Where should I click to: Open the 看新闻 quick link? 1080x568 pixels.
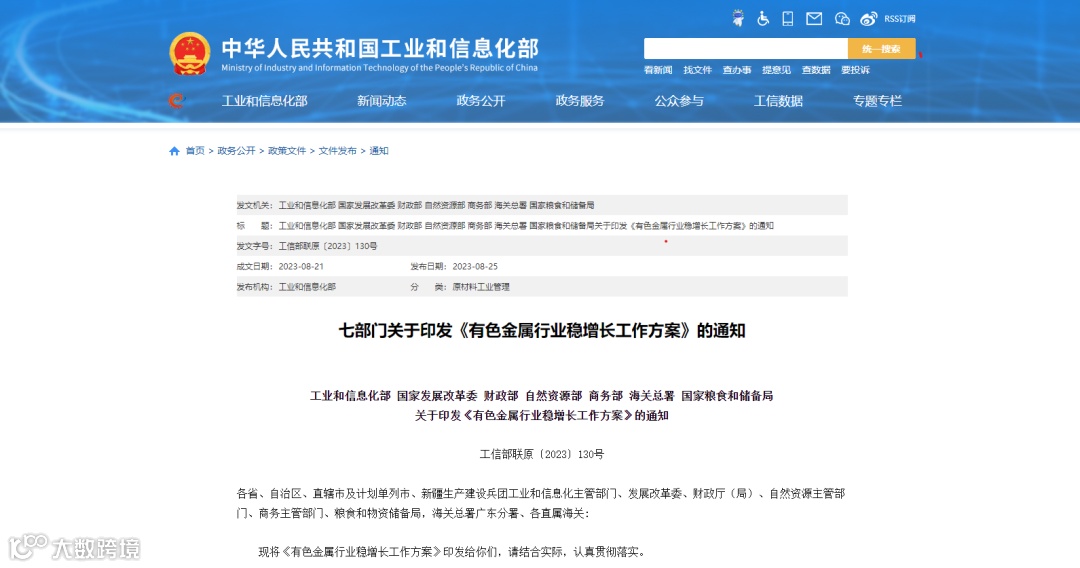(658, 70)
